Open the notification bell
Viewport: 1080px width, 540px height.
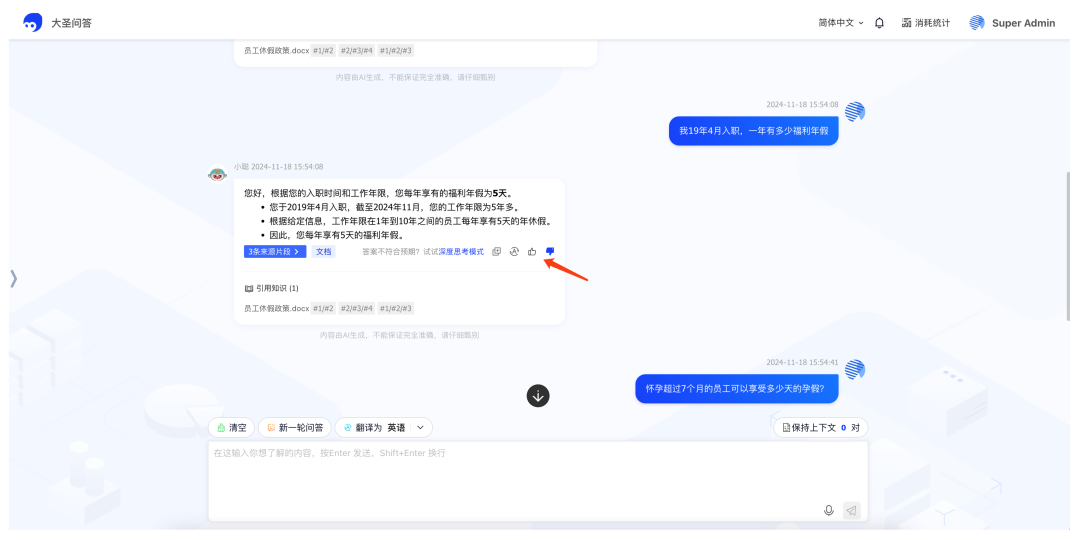click(879, 23)
